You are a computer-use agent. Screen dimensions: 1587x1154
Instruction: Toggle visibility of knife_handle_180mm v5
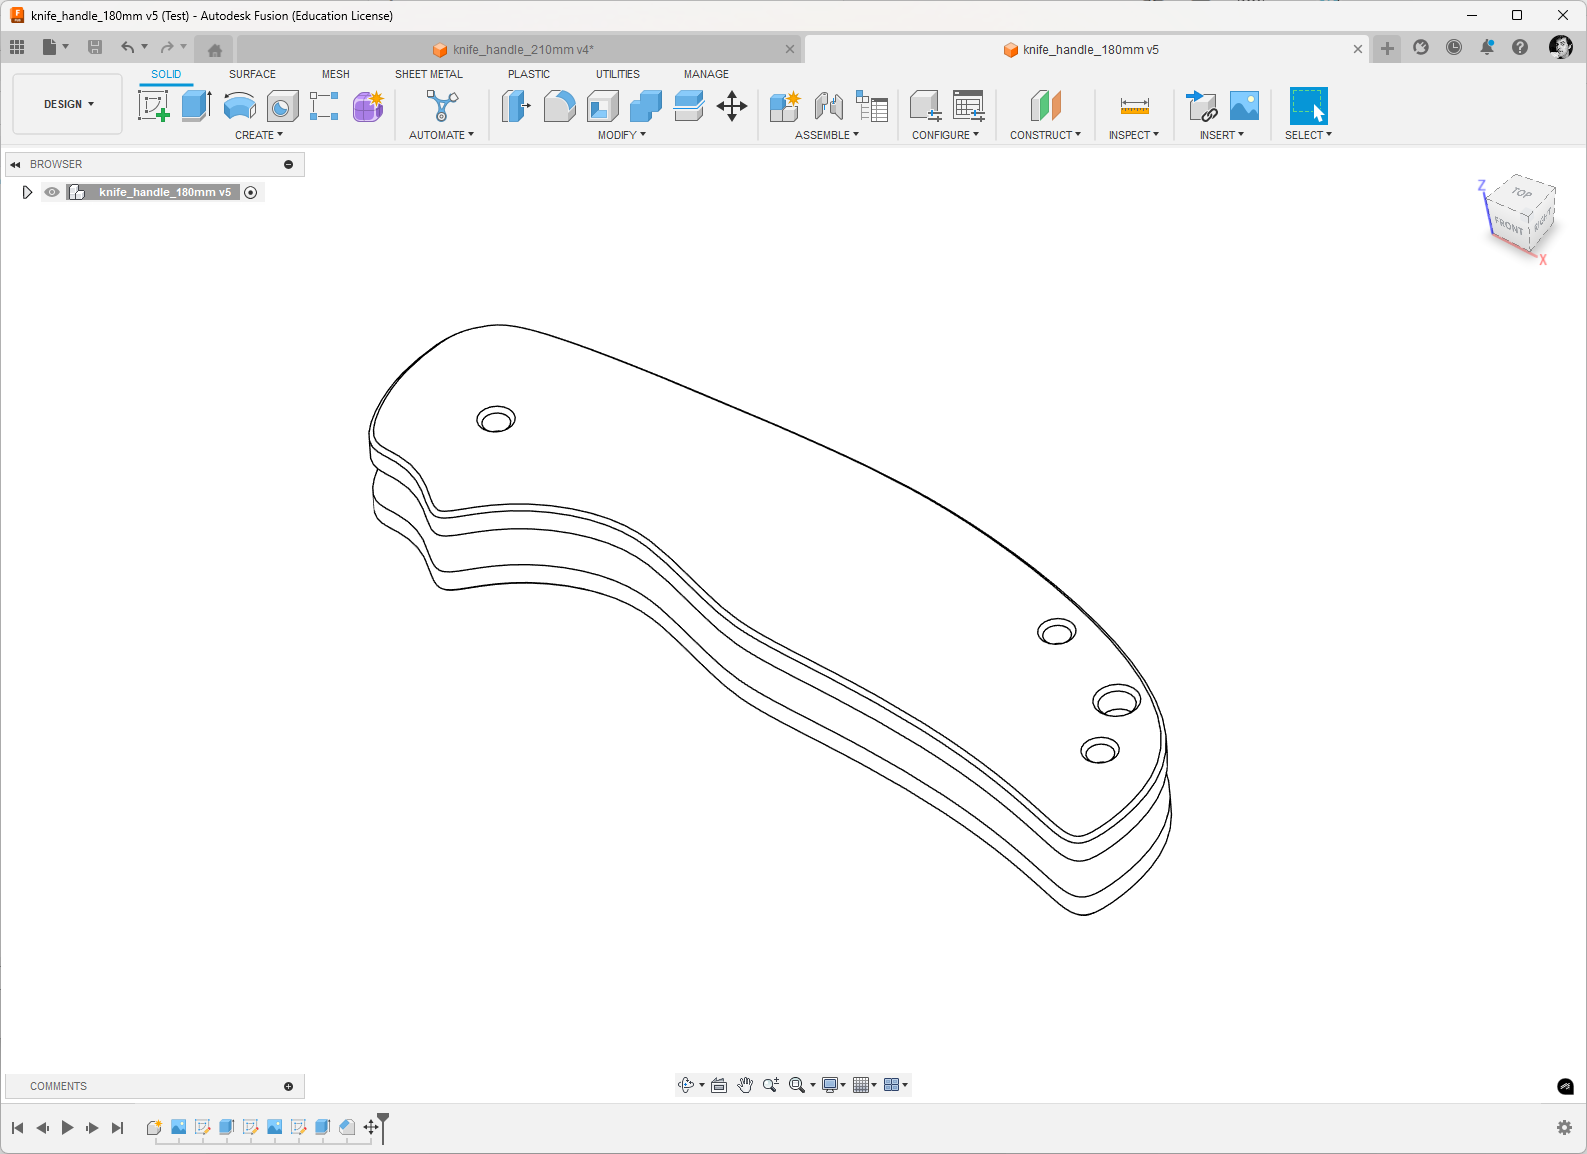pos(52,192)
